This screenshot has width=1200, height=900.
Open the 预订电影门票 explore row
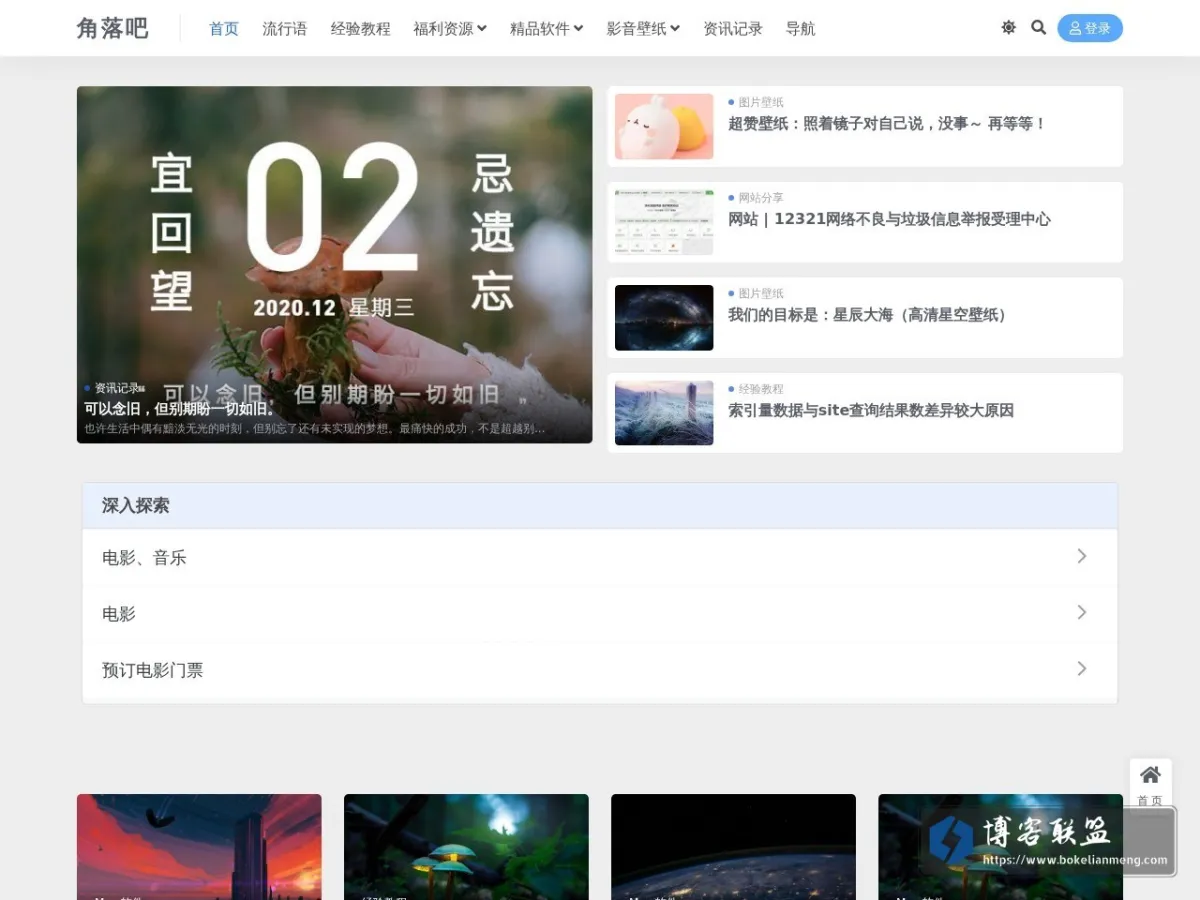600,669
